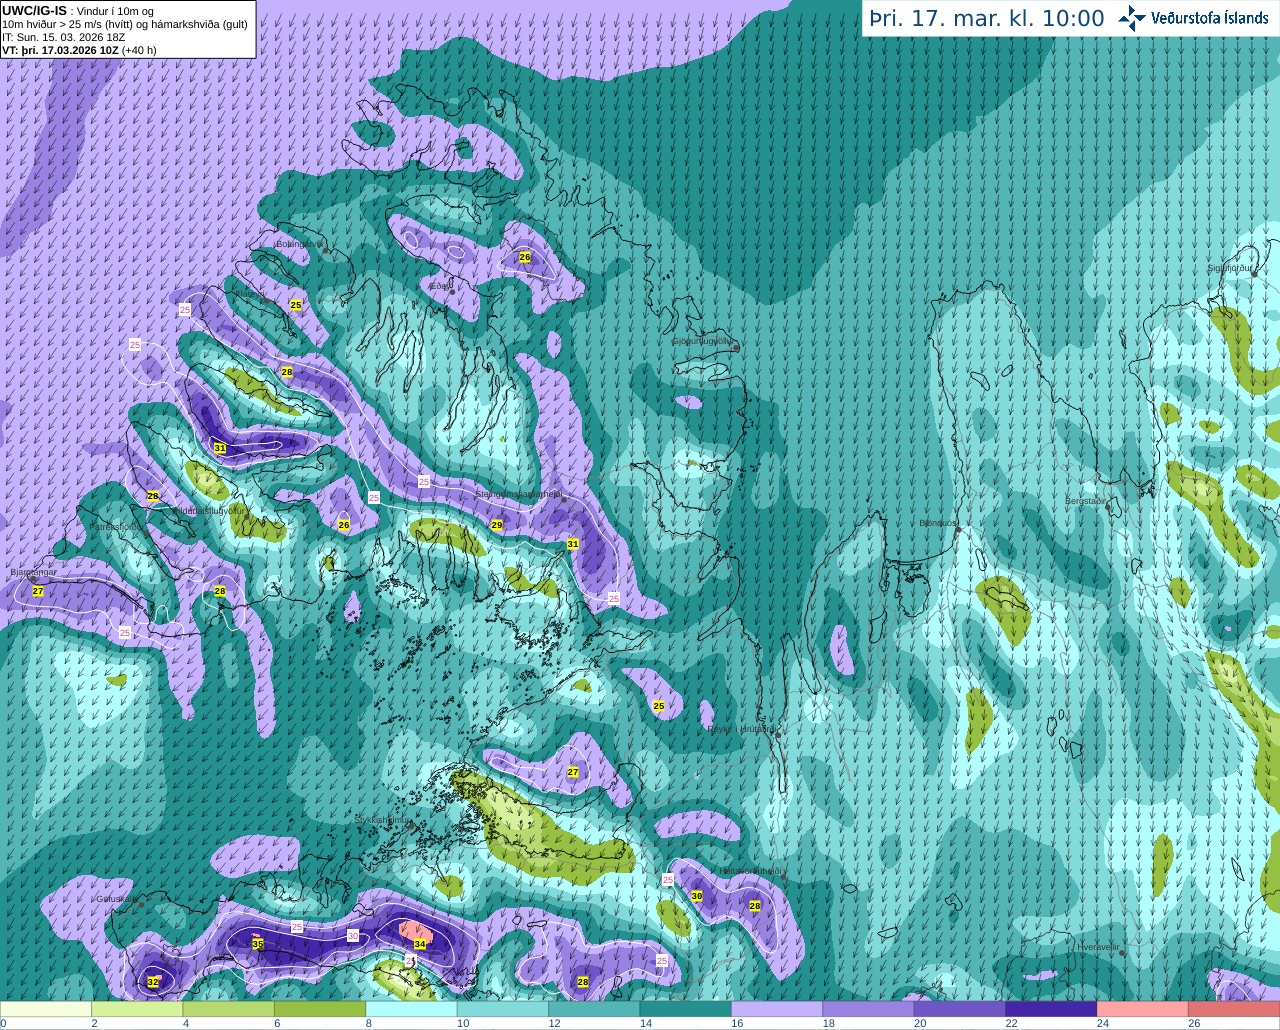Click the yellow 32 gust marker near Gufuskálar
Image resolution: width=1280 pixels, height=1030 pixels.
[153, 983]
